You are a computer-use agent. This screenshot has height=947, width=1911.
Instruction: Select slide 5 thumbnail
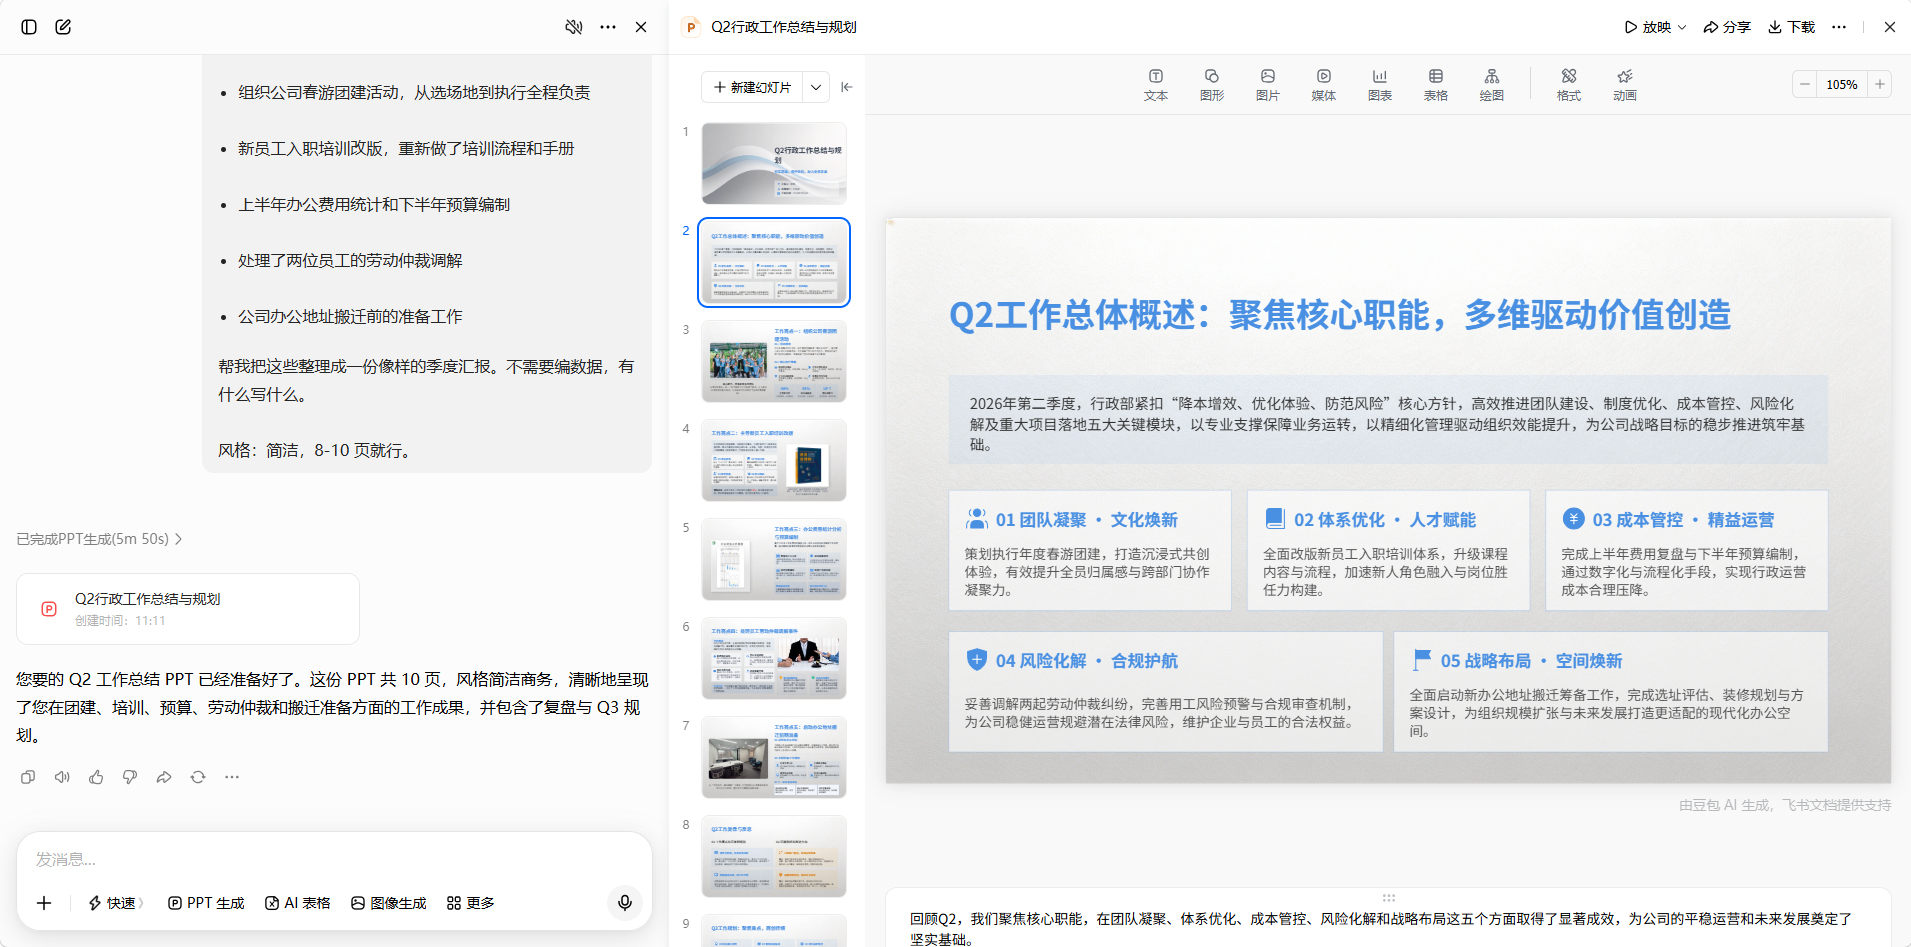[774, 559]
